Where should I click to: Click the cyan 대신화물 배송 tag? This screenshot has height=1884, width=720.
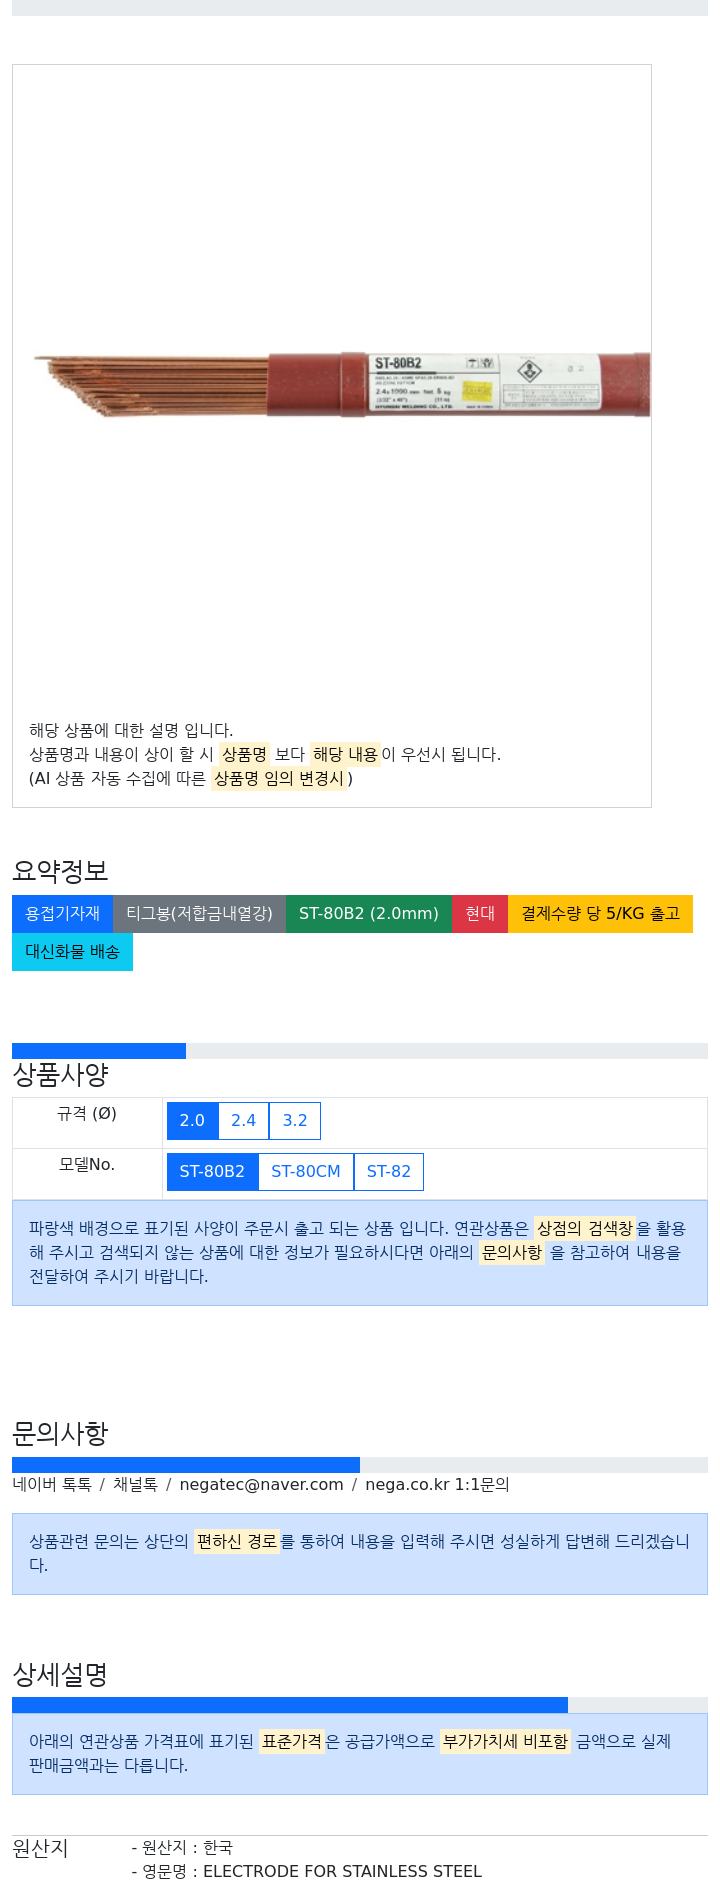tap(72, 952)
